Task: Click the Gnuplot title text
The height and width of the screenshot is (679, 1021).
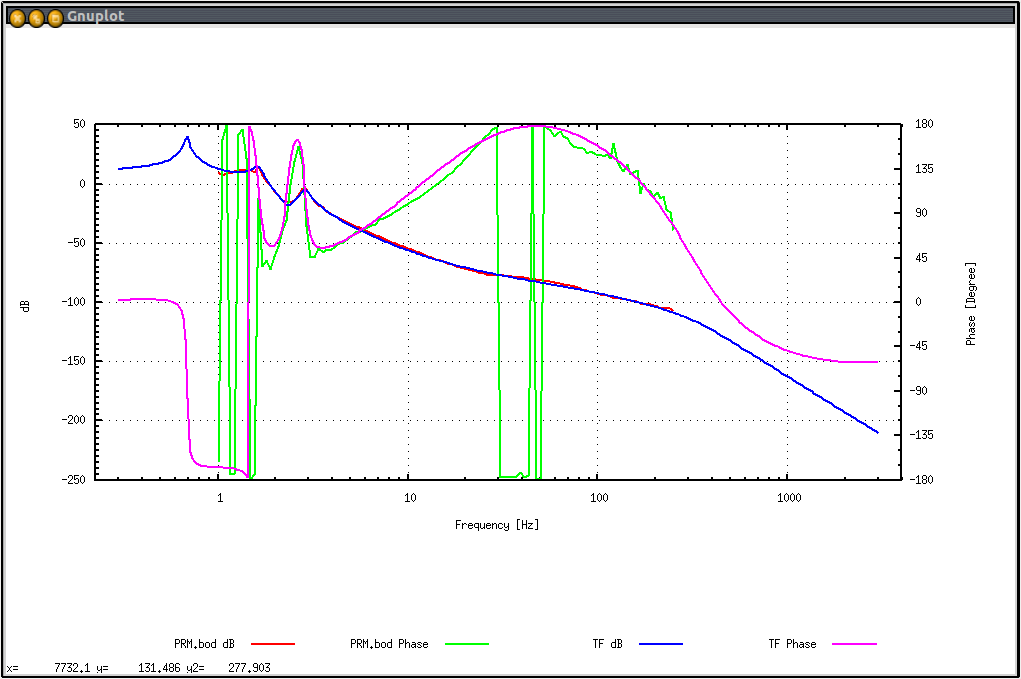Action: (95, 16)
